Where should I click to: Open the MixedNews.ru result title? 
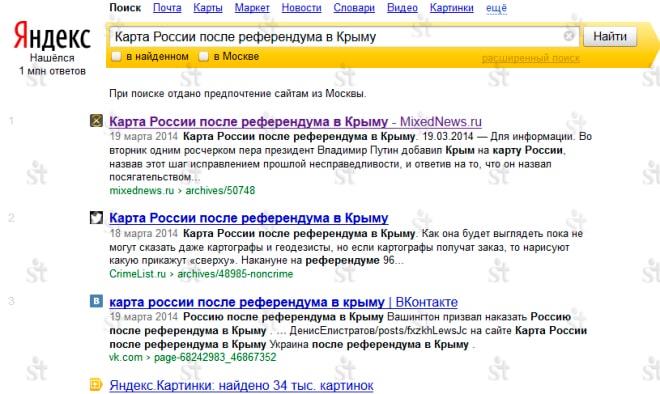(295, 122)
